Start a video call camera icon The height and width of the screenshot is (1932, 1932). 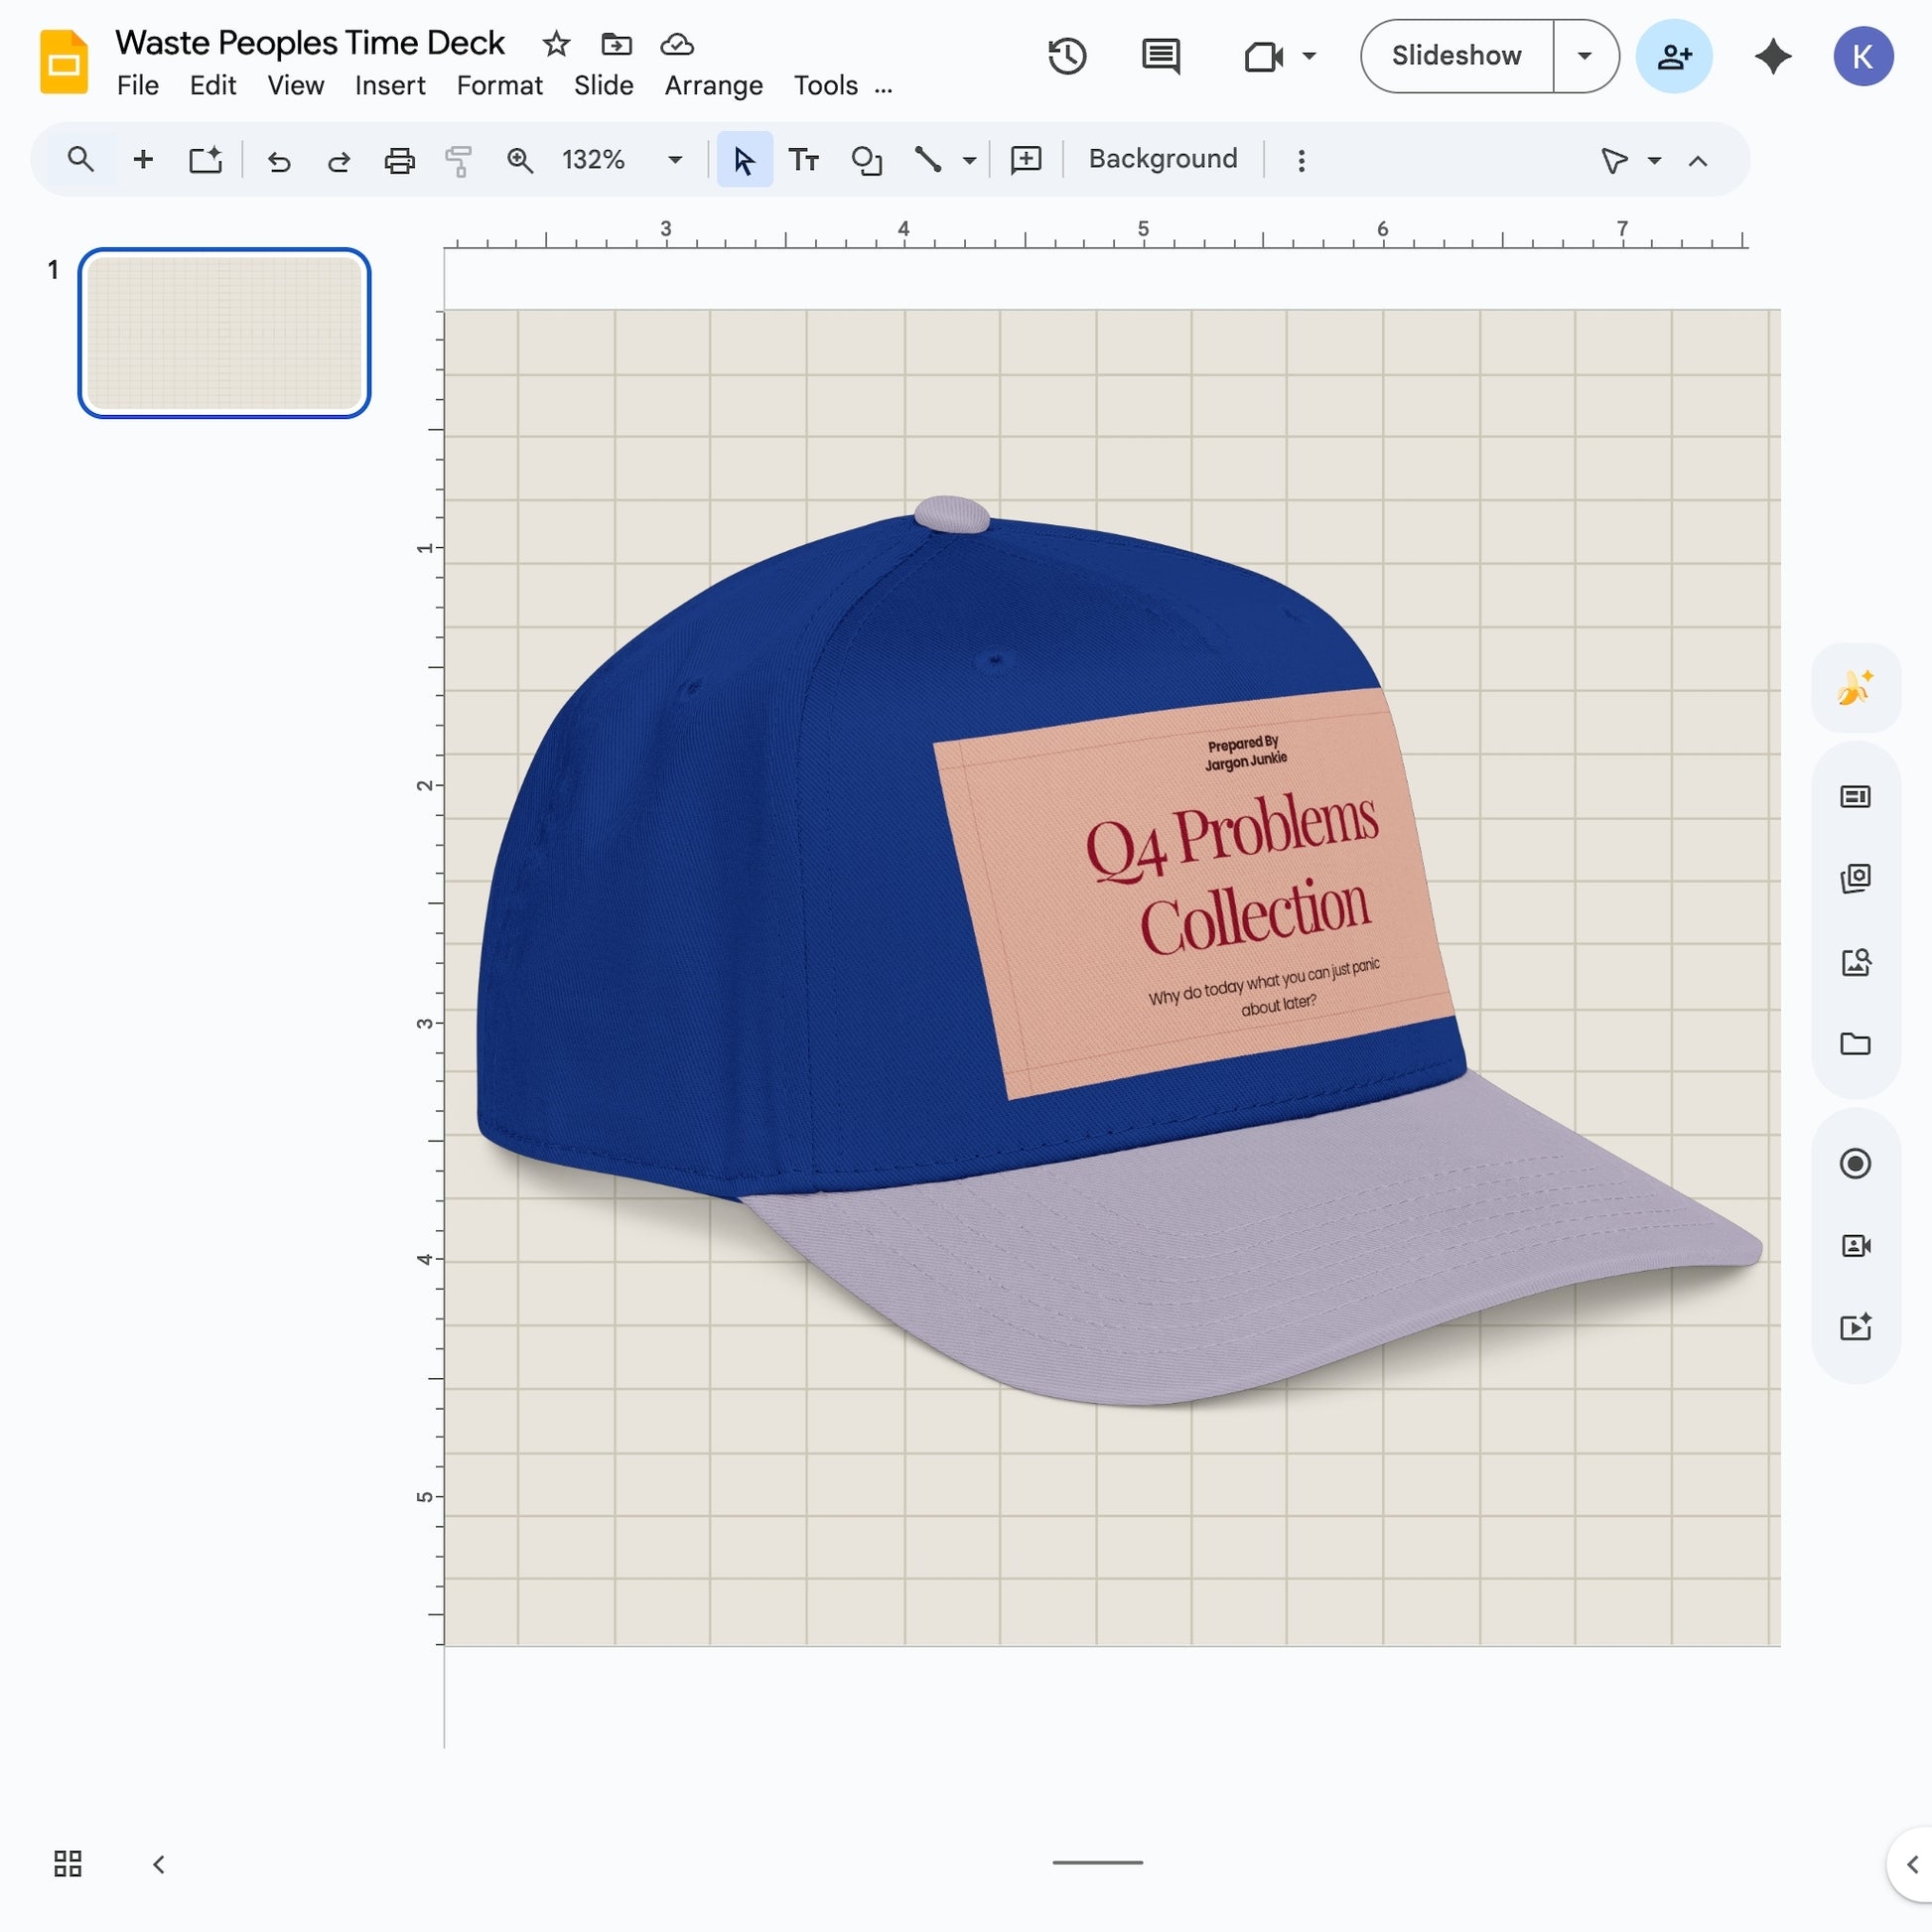click(x=1263, y=56)
